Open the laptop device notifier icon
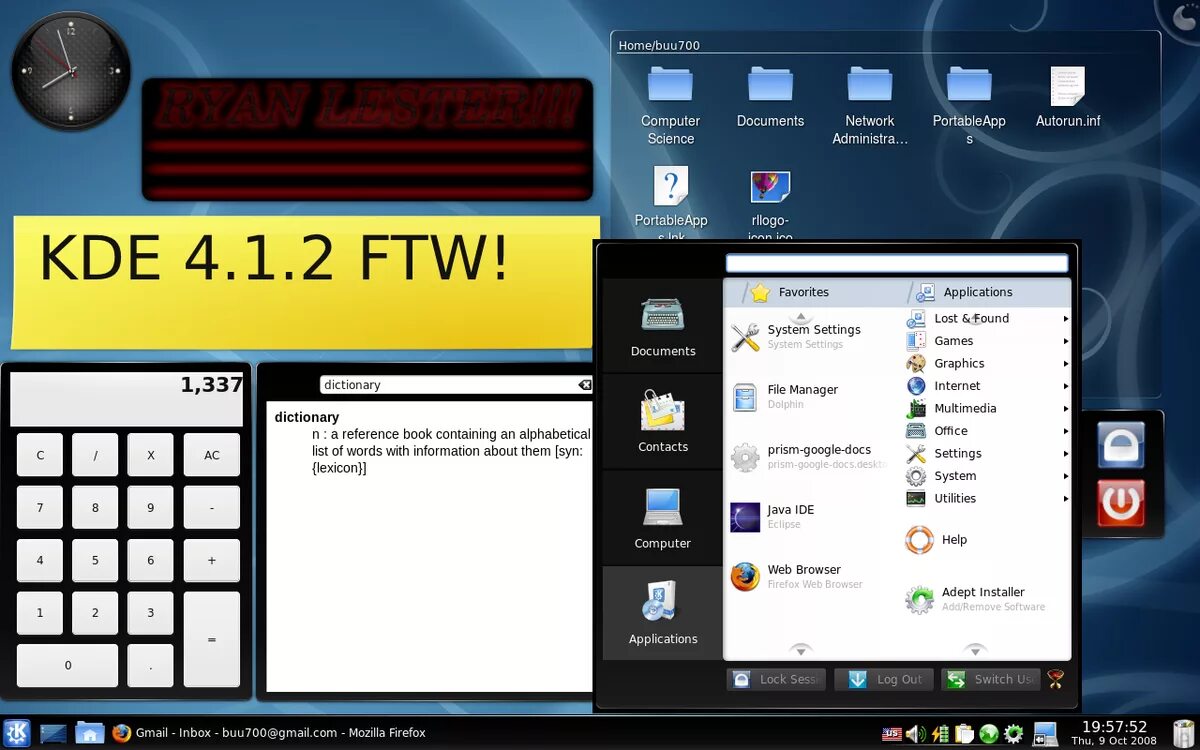 tap(1045, 734)
